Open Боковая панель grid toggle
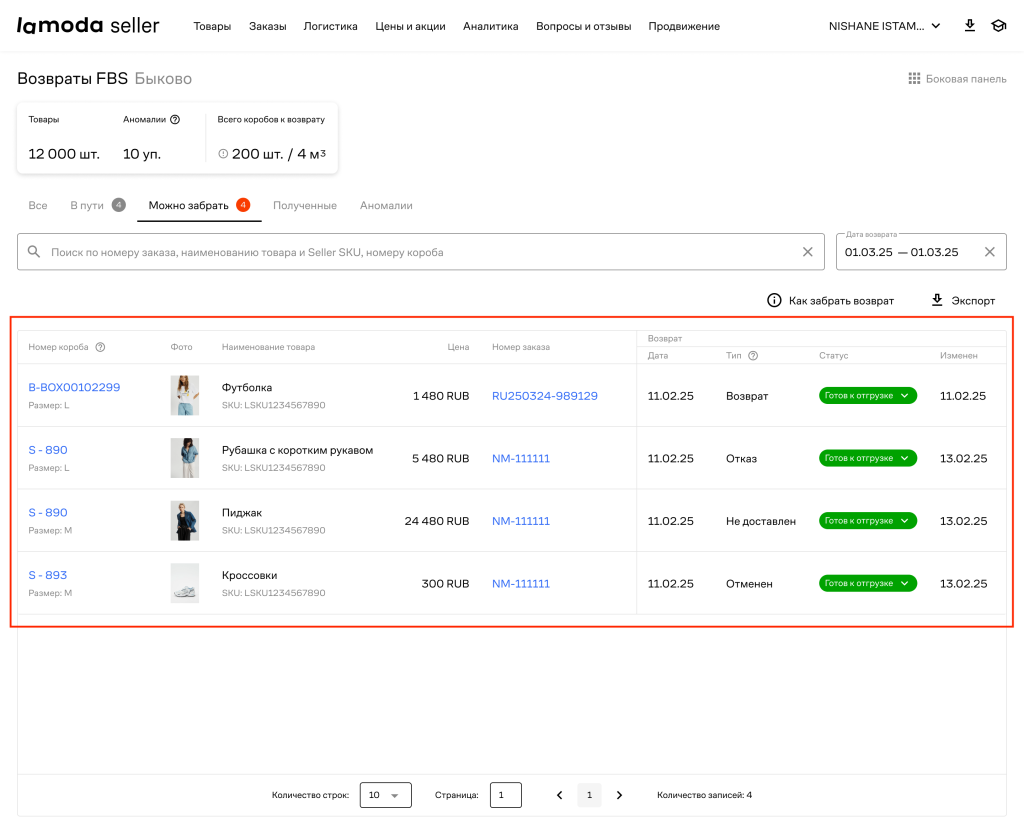Image resolution: width=1024 pixels, height=835 pixels. pyautogui.click(x=913, y=79)
